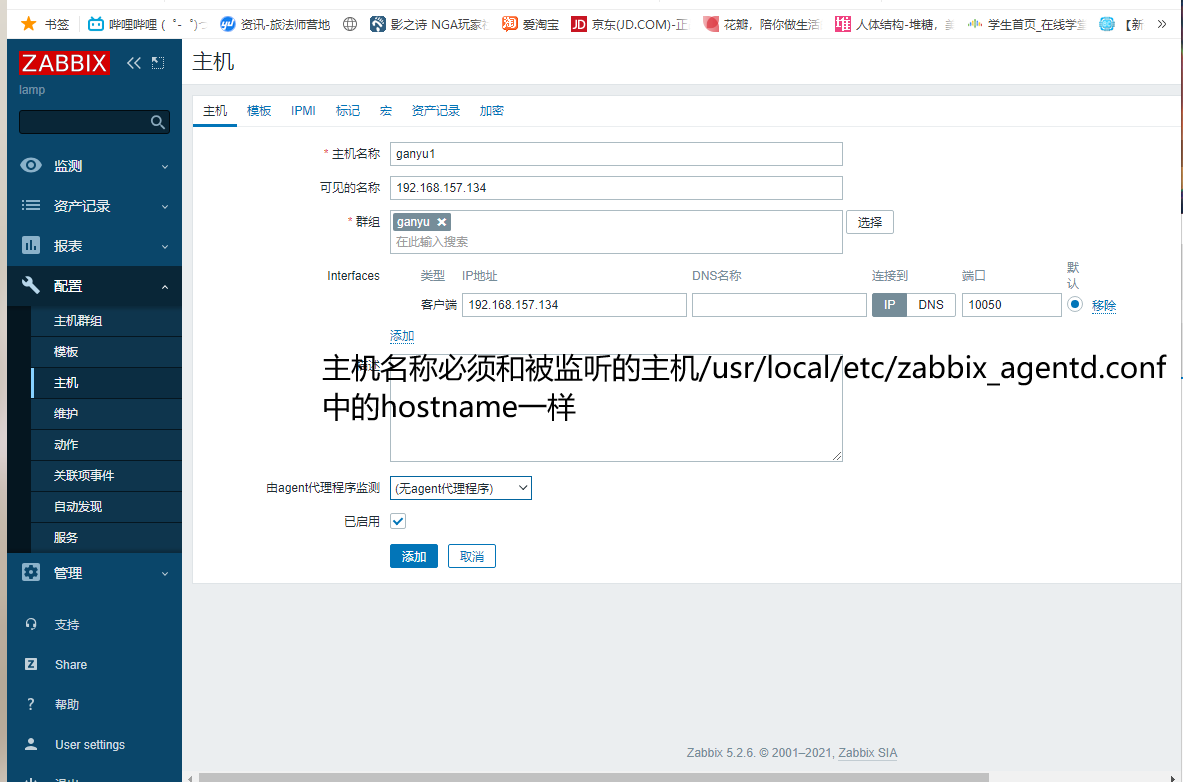Select the default interface radio button
The image size is (1183, 782).
tap(1075, 304)
